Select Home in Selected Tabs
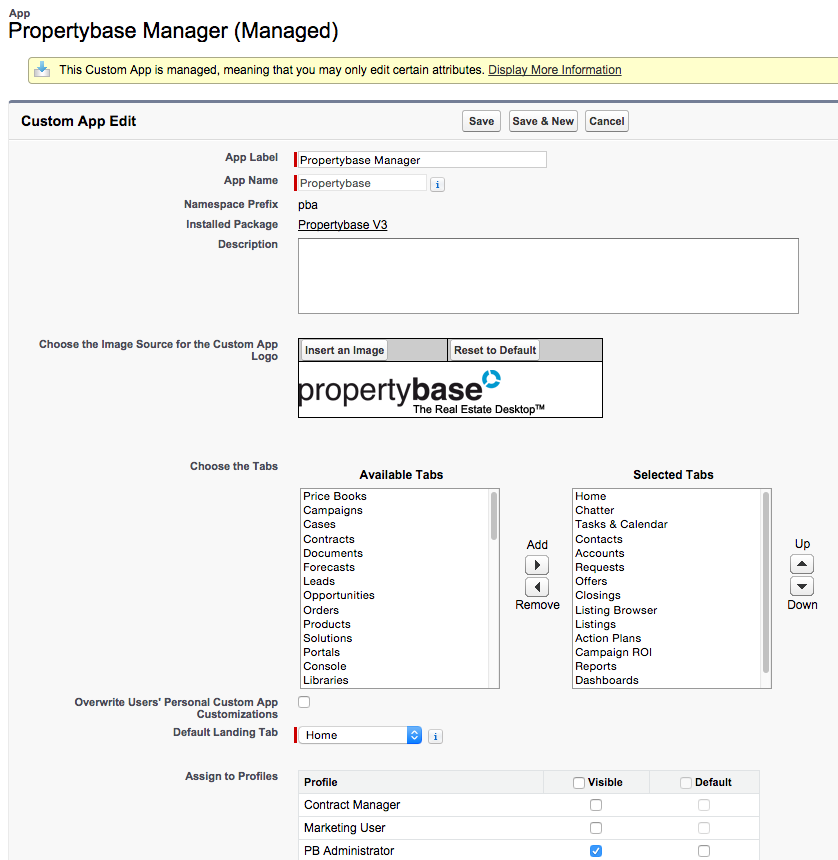This screenshot has height=860, width=838. (590, 496)
